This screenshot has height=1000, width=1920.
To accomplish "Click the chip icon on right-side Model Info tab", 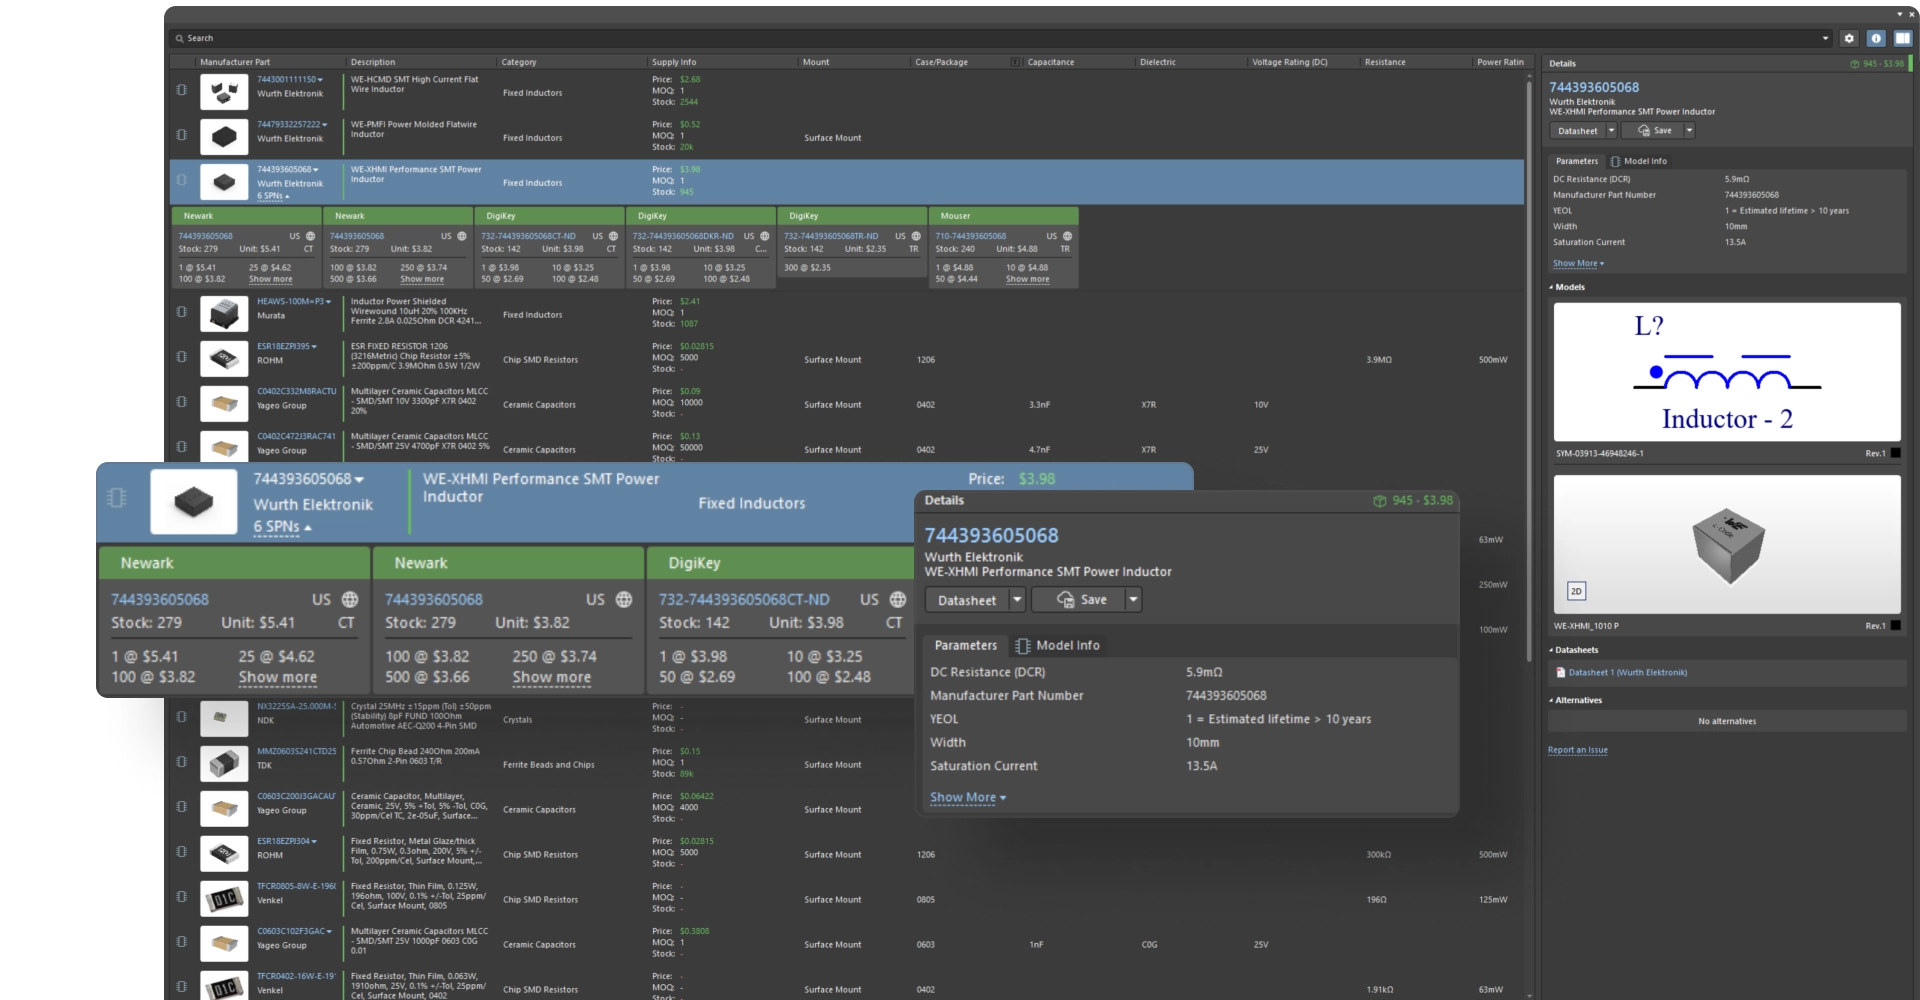I will tap(1615, 161).
